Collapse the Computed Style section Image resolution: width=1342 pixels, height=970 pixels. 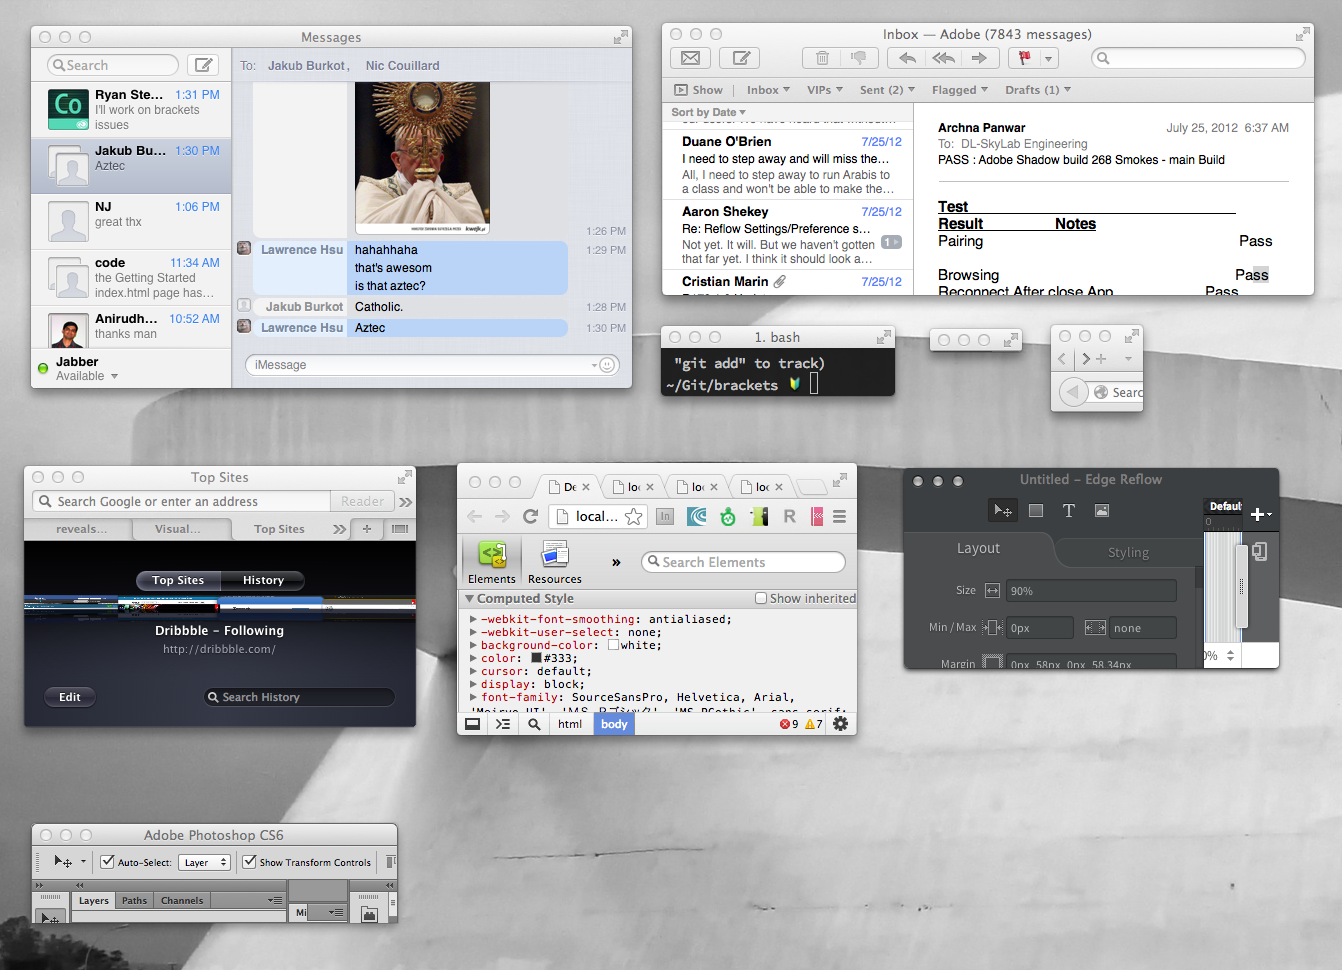[469, 598]
